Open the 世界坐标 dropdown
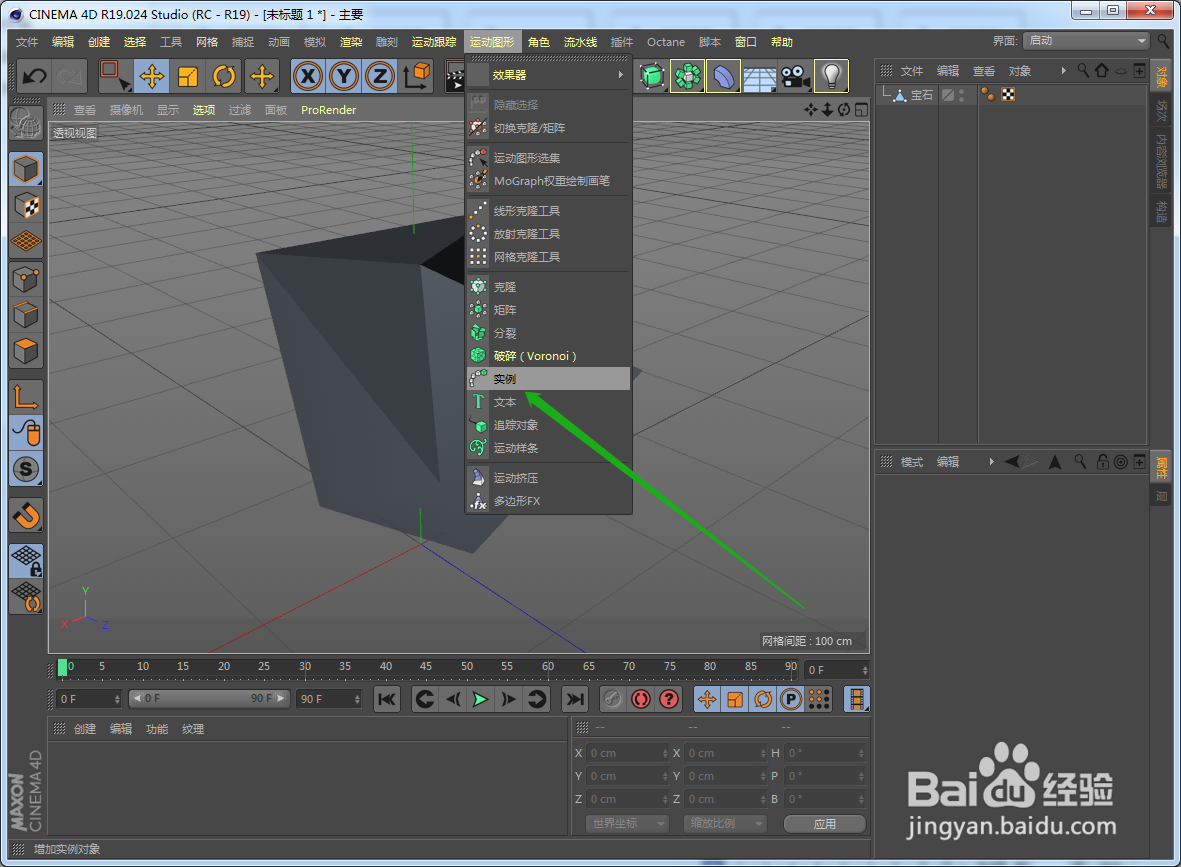1181x867 pixels. coord(627,823)
